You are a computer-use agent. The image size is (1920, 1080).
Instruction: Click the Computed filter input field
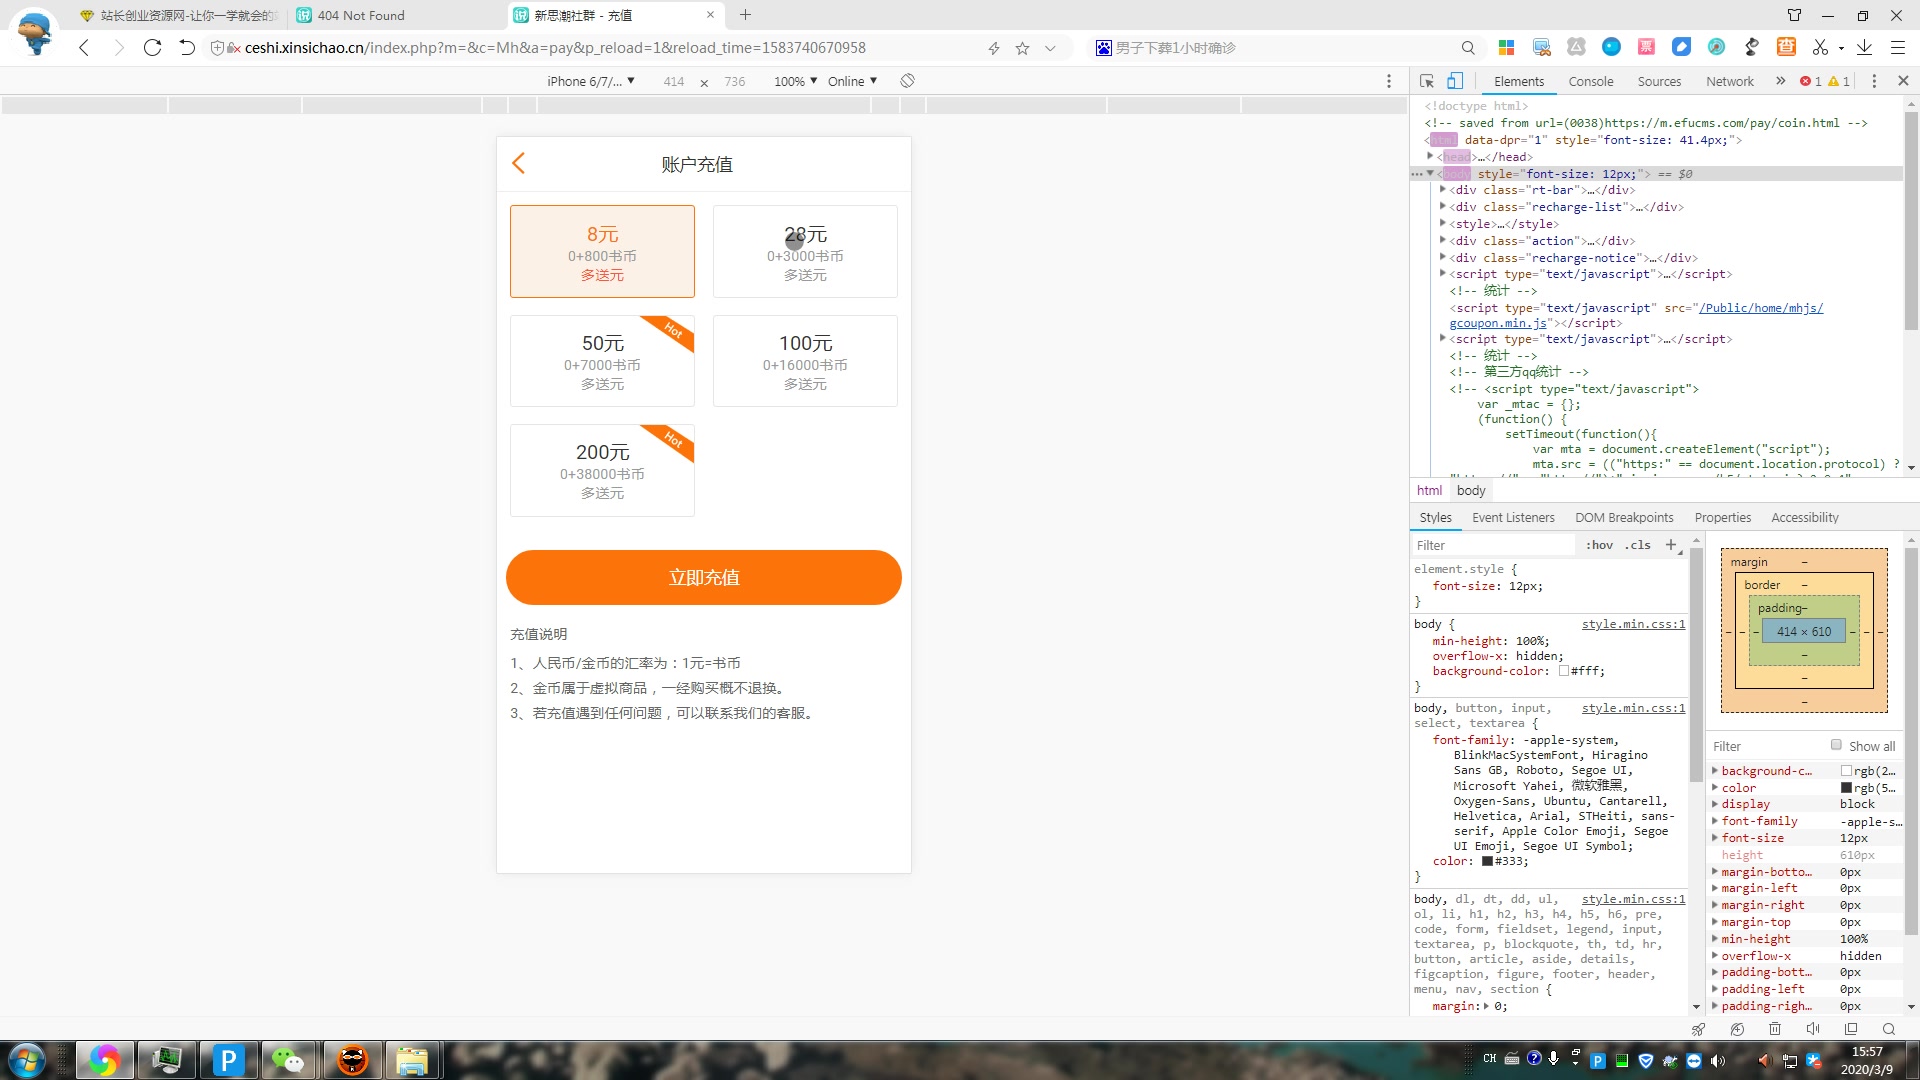coord(1766,746)
